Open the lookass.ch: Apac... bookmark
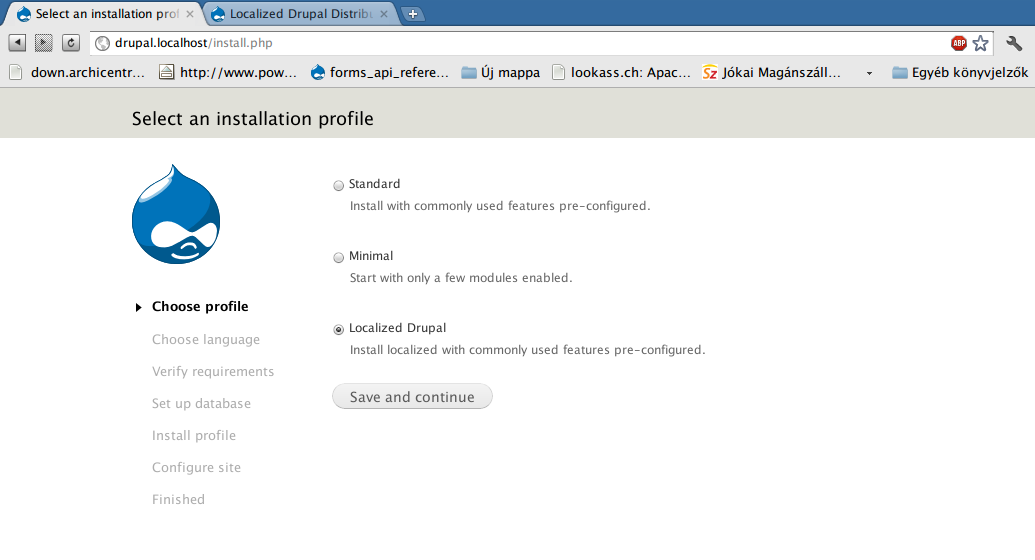Viewport: 1035px width, 560px height. [x=621, y=73]
